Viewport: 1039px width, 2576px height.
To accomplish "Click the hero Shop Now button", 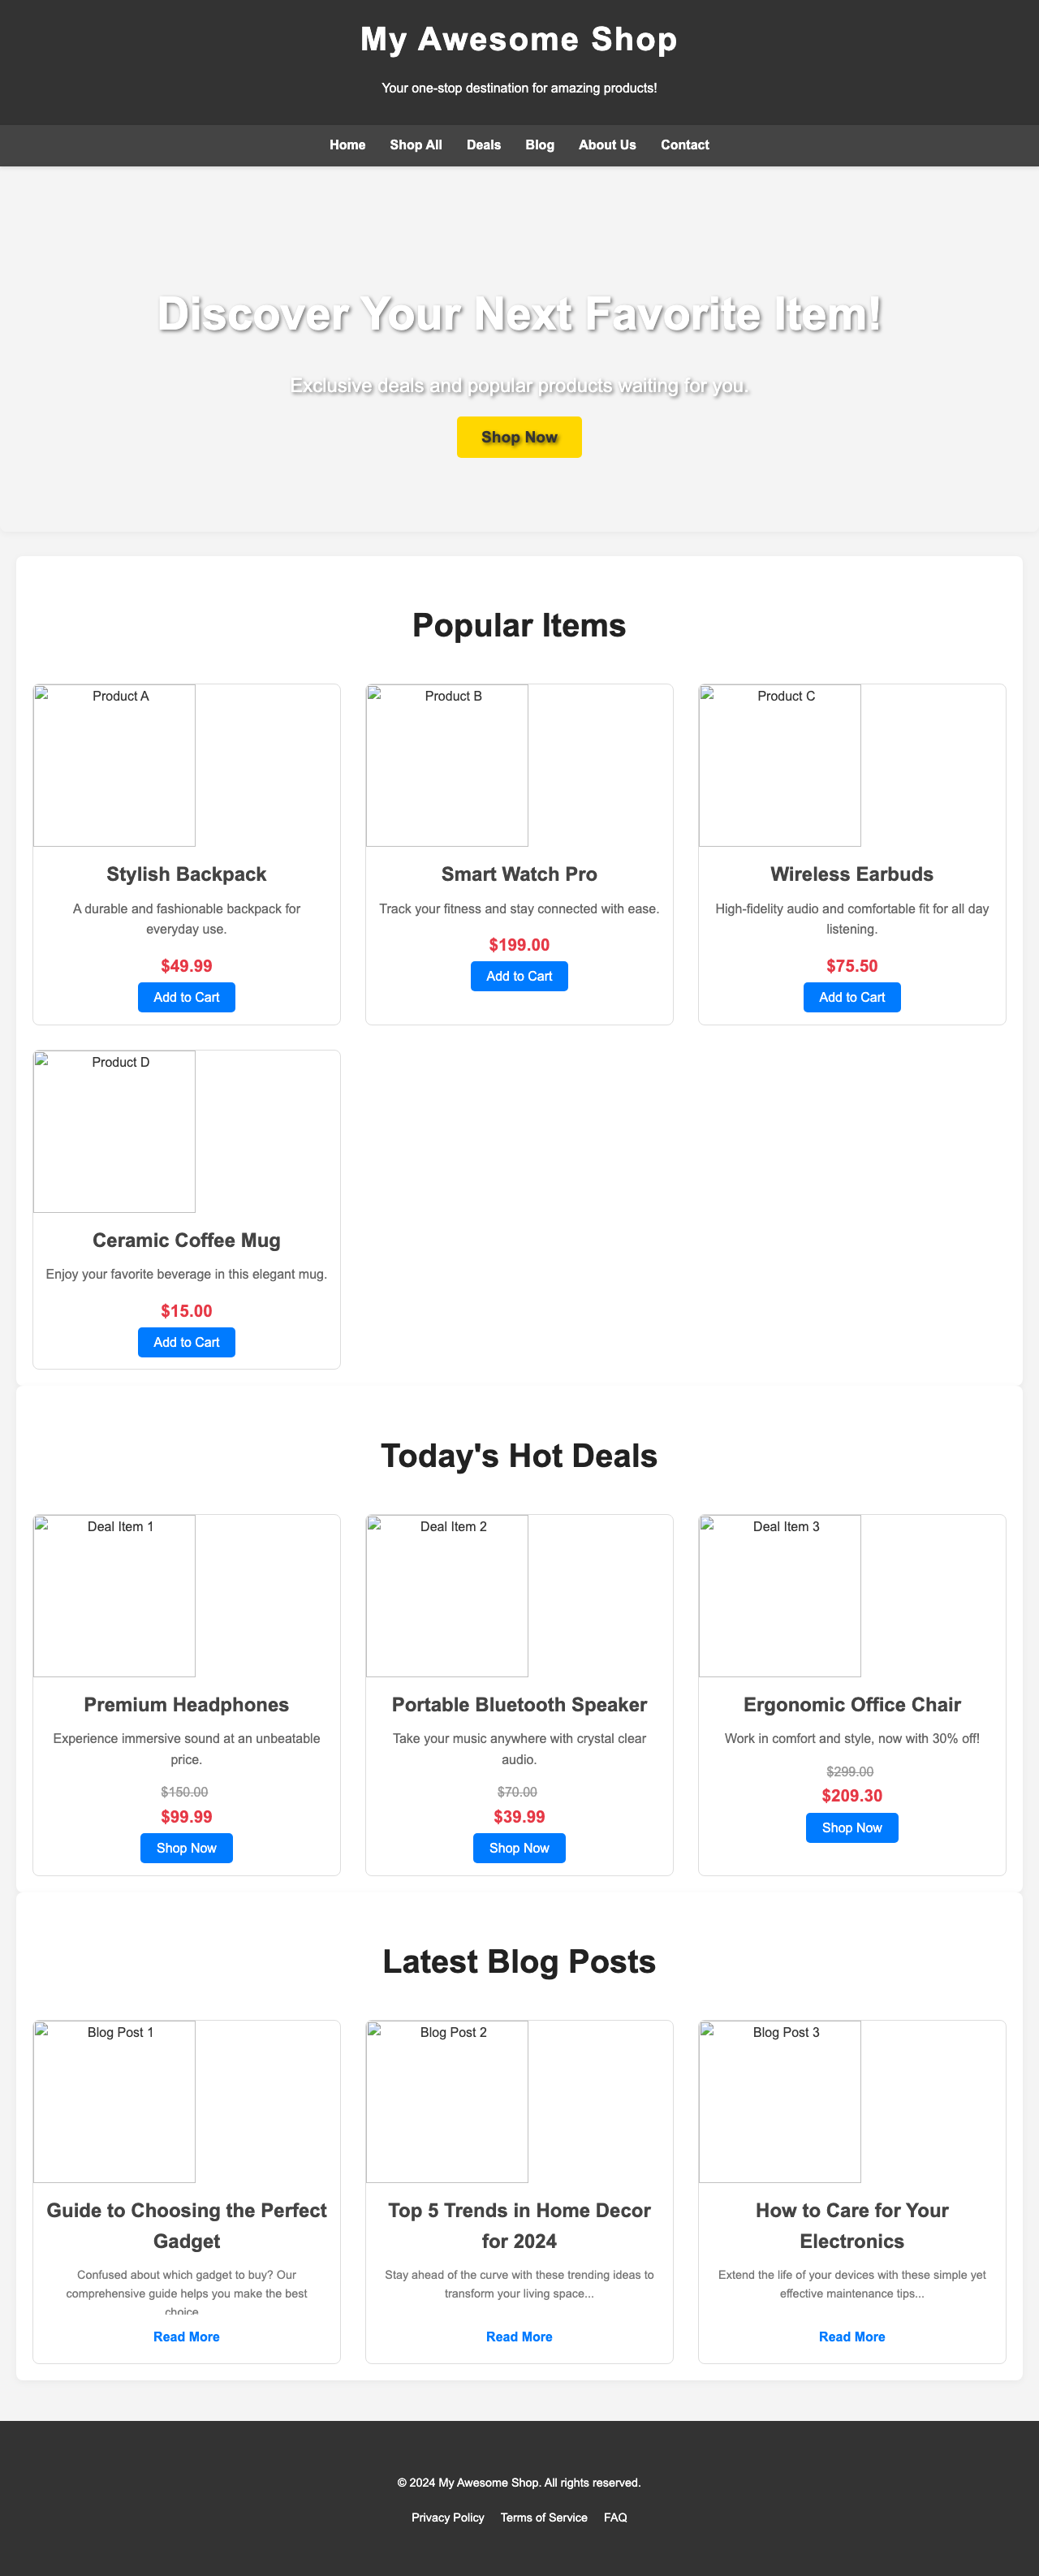I will pyautogui.click(x=519, y=436).
